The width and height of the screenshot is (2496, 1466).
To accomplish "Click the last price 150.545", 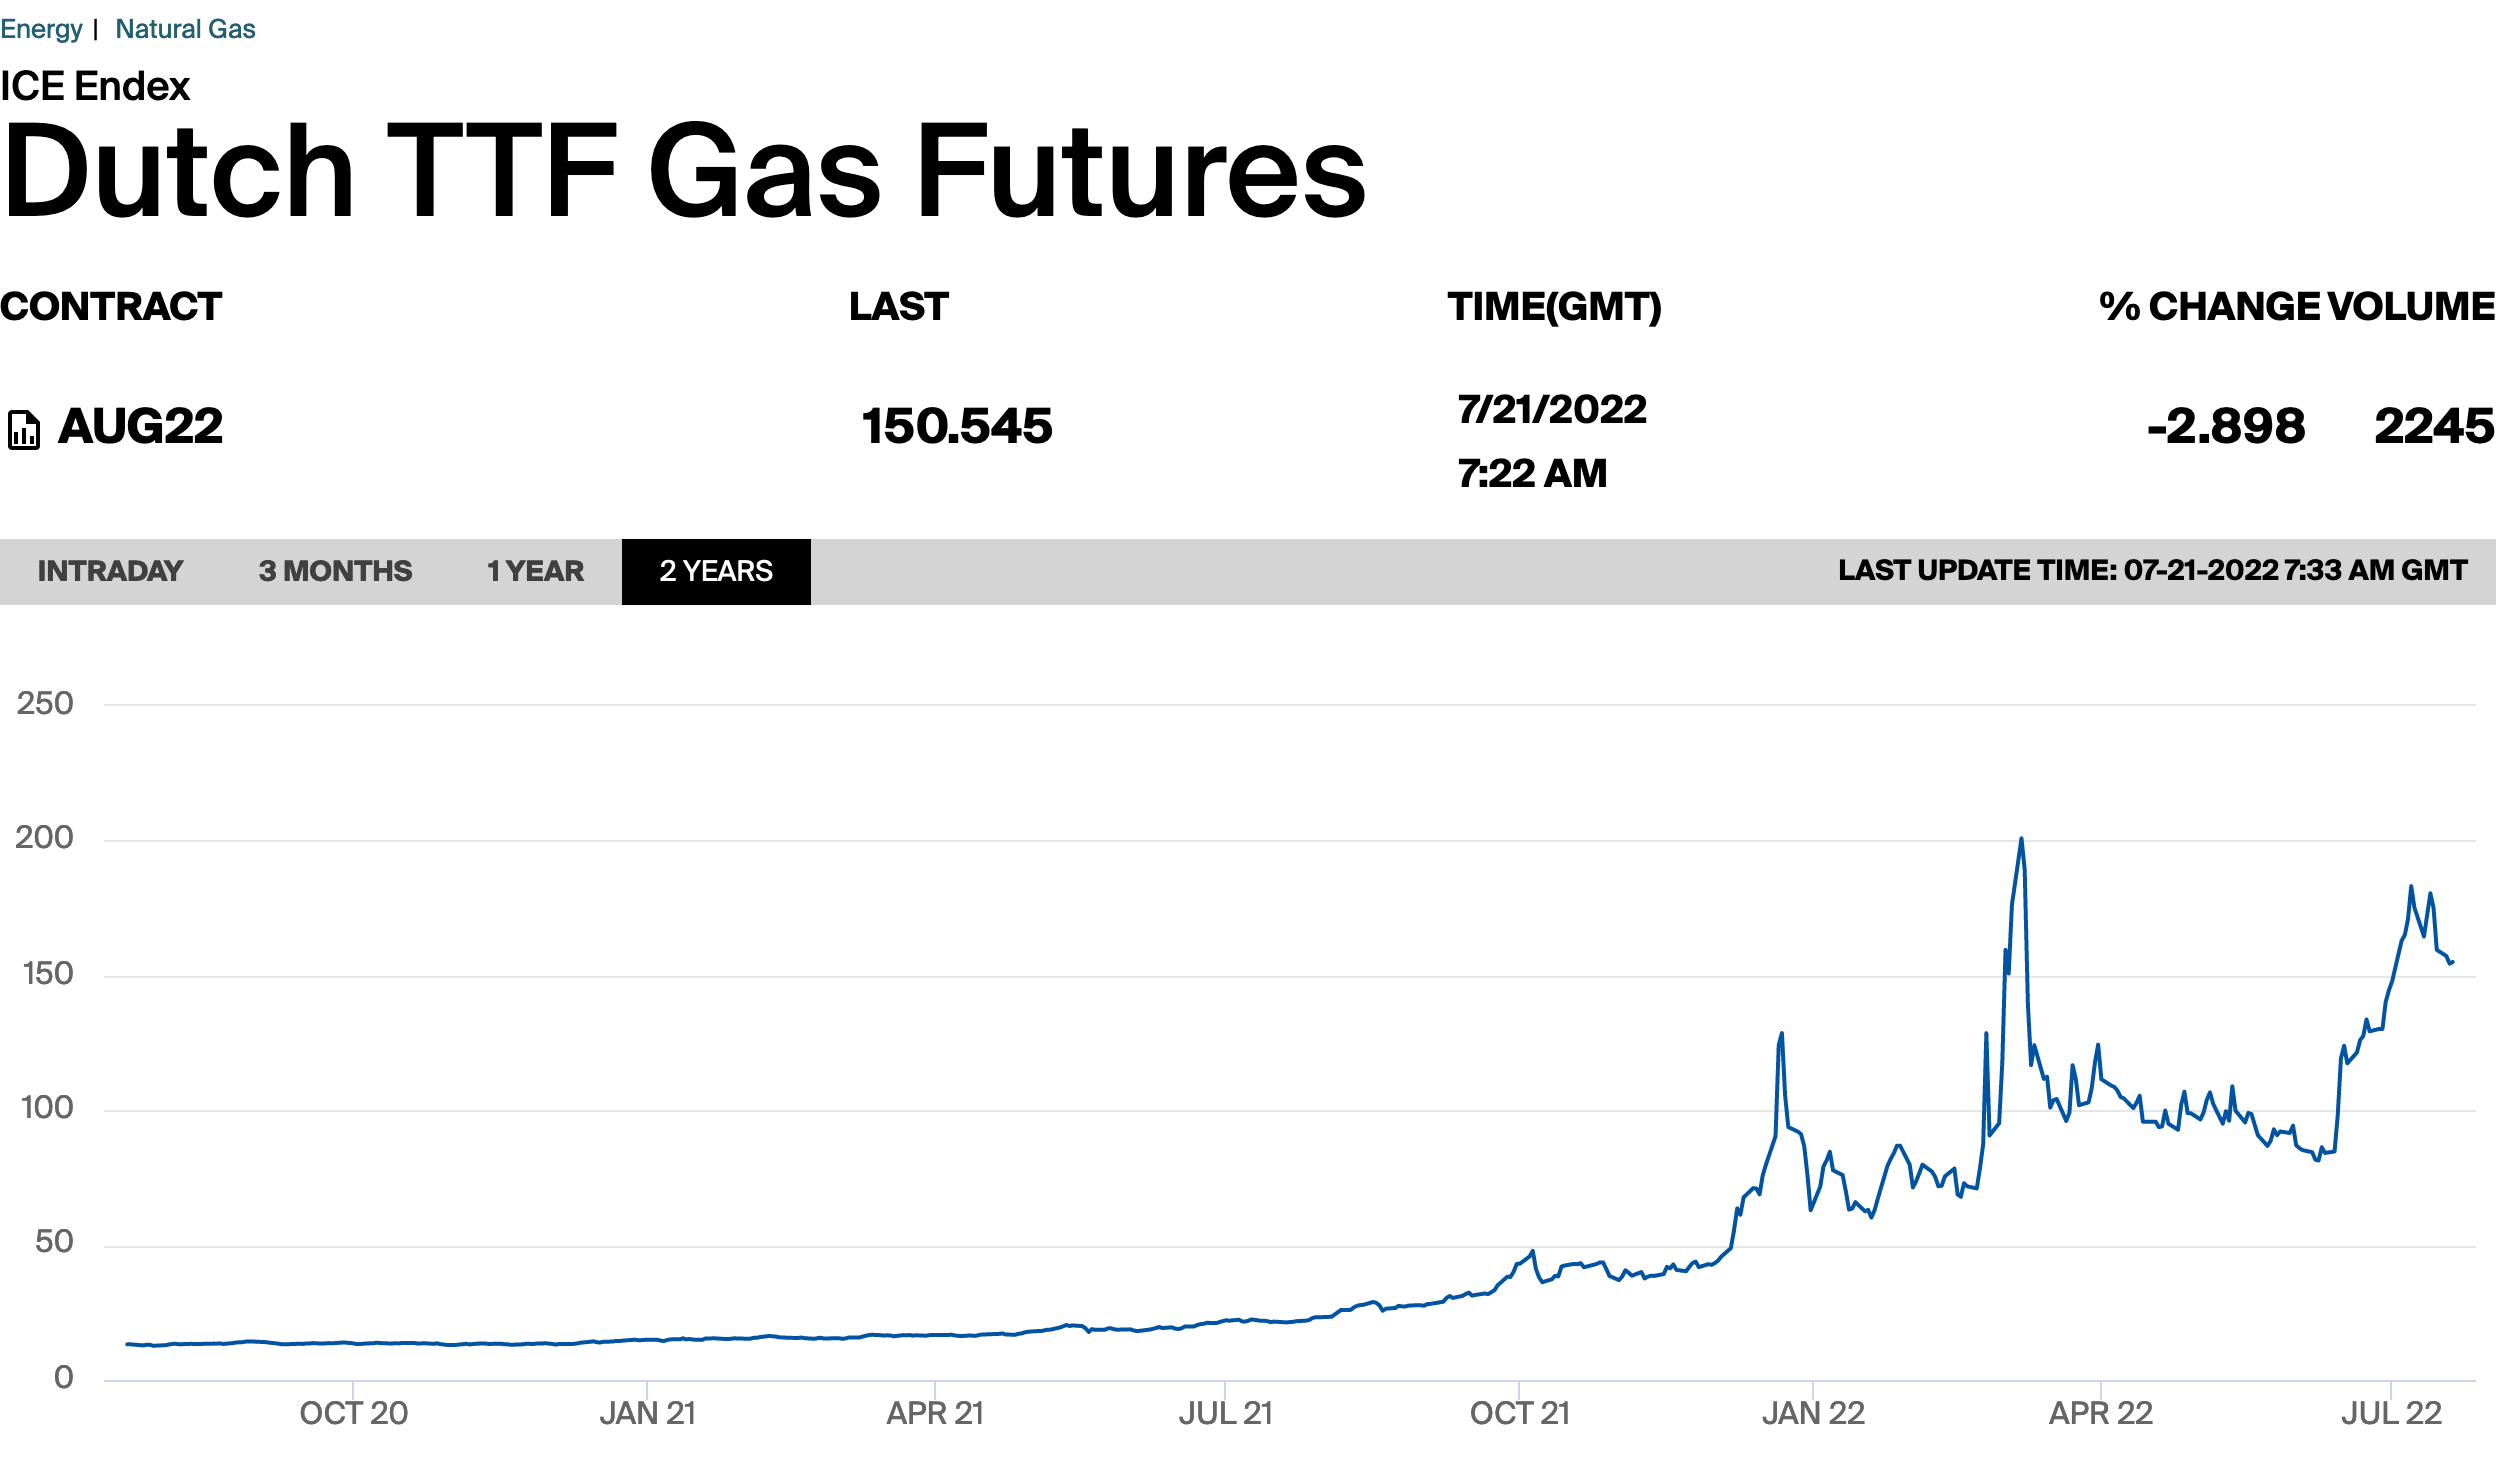I will [956, 427].
